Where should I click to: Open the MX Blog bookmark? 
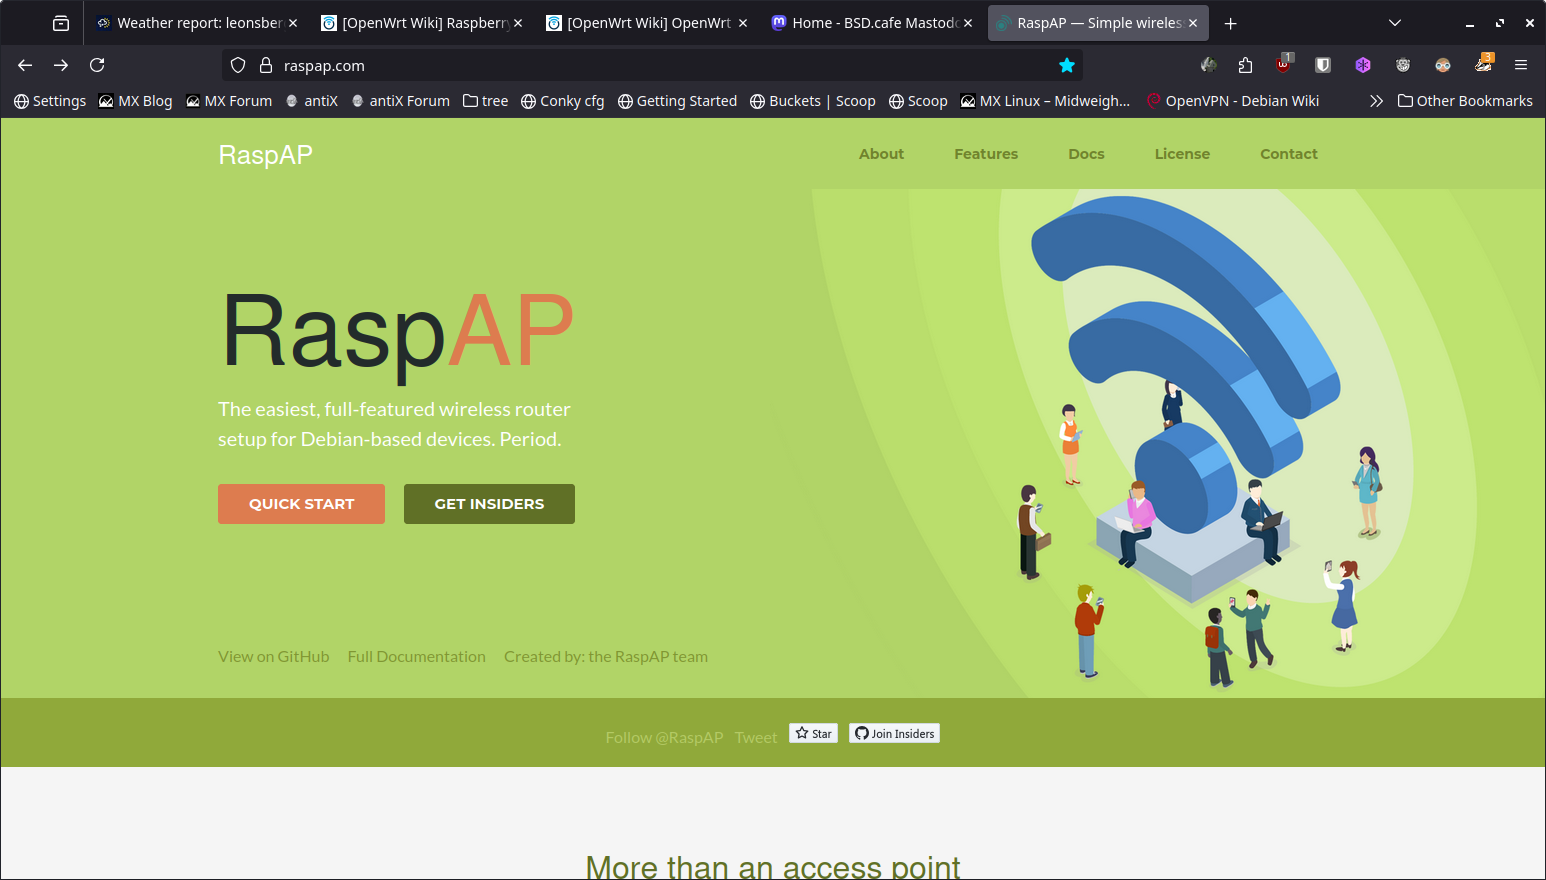135,101
